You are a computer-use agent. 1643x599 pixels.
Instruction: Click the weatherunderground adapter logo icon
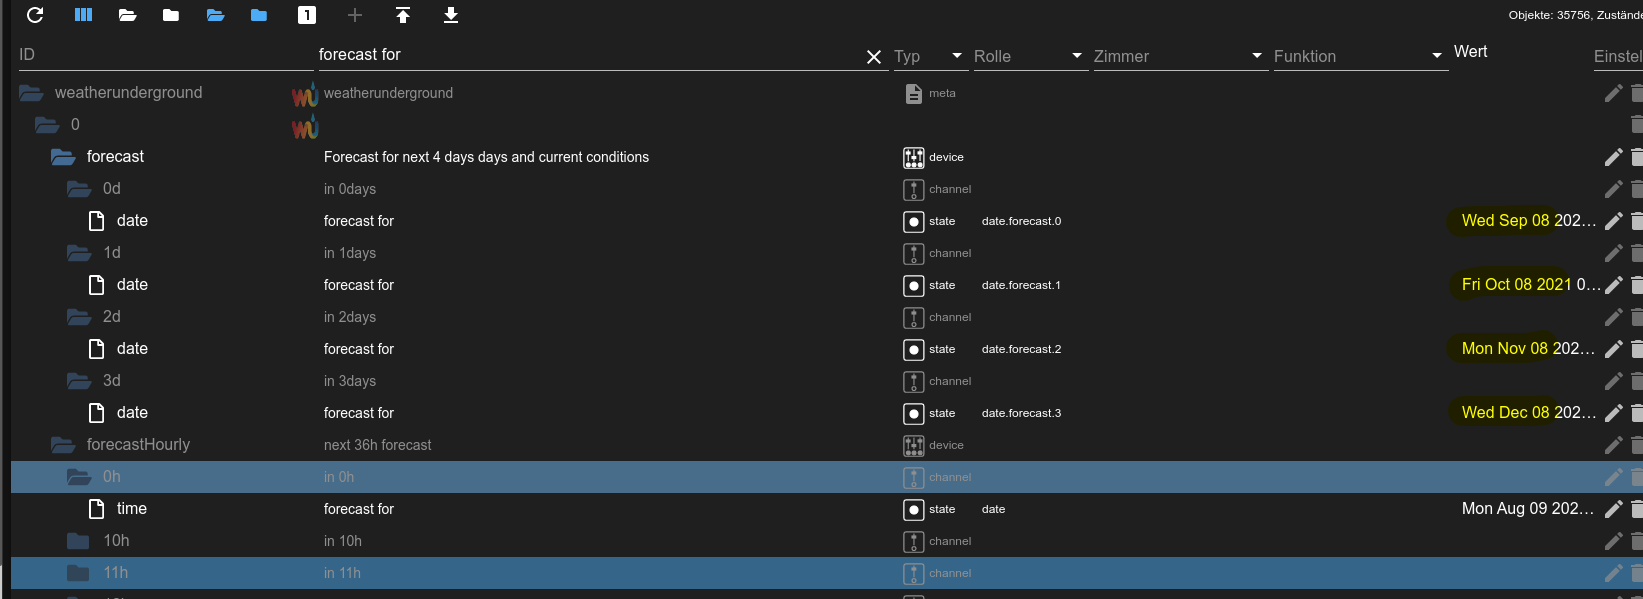305,94
